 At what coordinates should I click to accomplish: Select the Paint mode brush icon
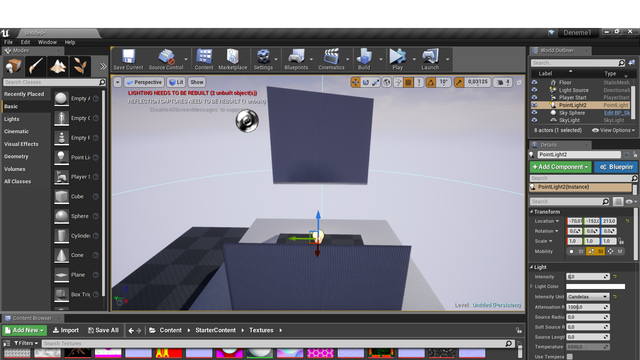[36, 66]
